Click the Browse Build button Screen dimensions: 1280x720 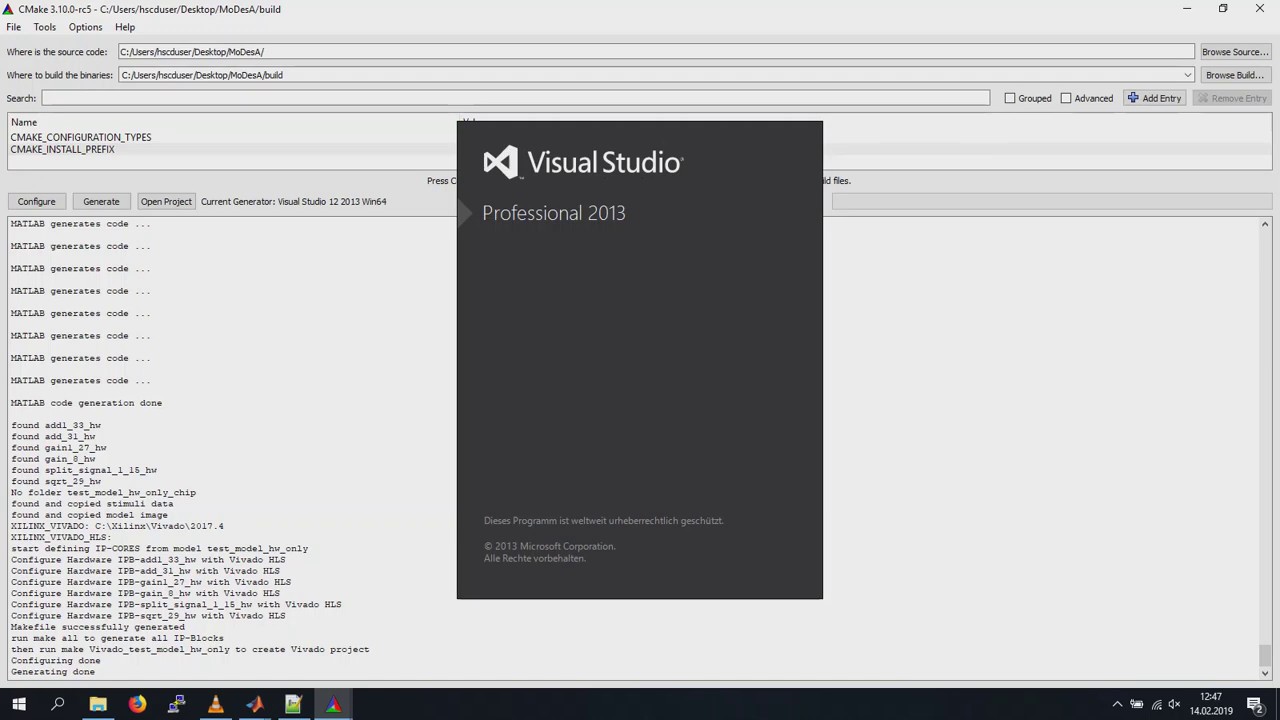[1235, 75]
